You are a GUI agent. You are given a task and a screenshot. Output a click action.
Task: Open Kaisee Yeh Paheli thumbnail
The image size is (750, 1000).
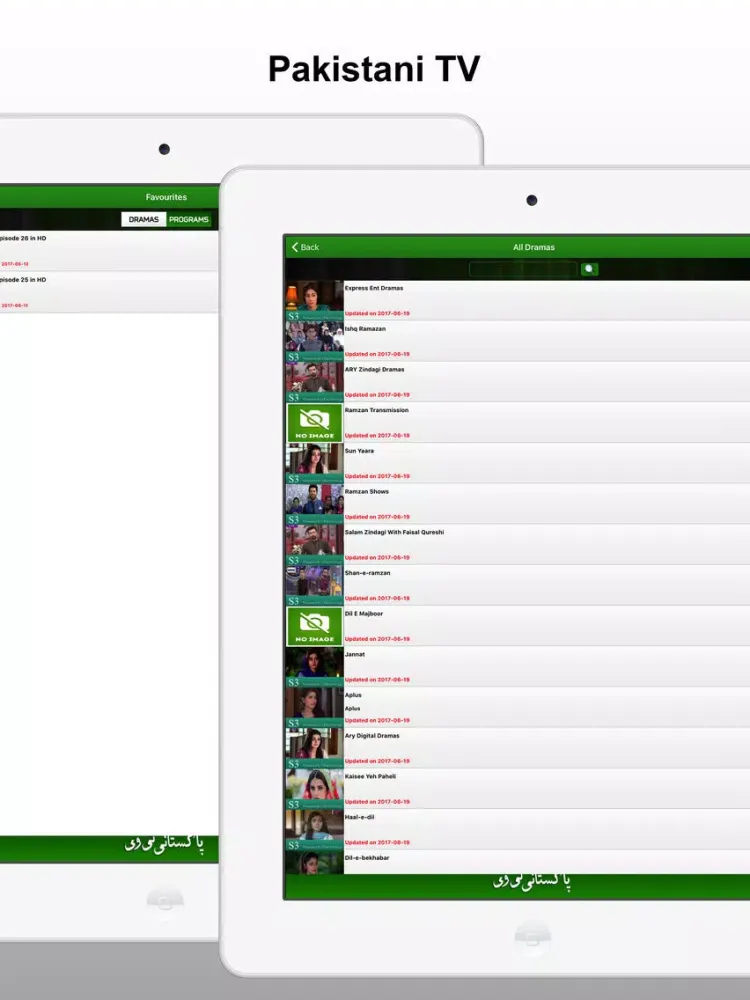(314, 789)
